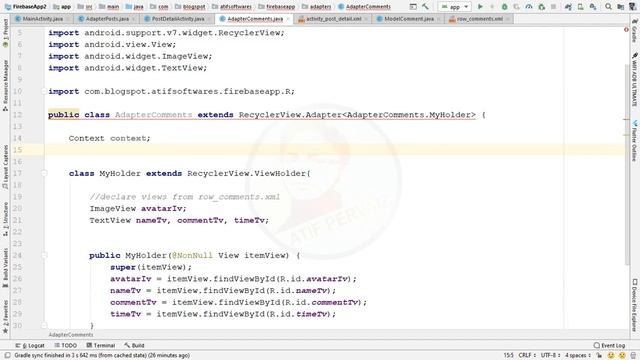The height and width of the screenshot is (360, 640).
Task: Switch to the MainActivity.java tab
Action: tap(42, 19)
